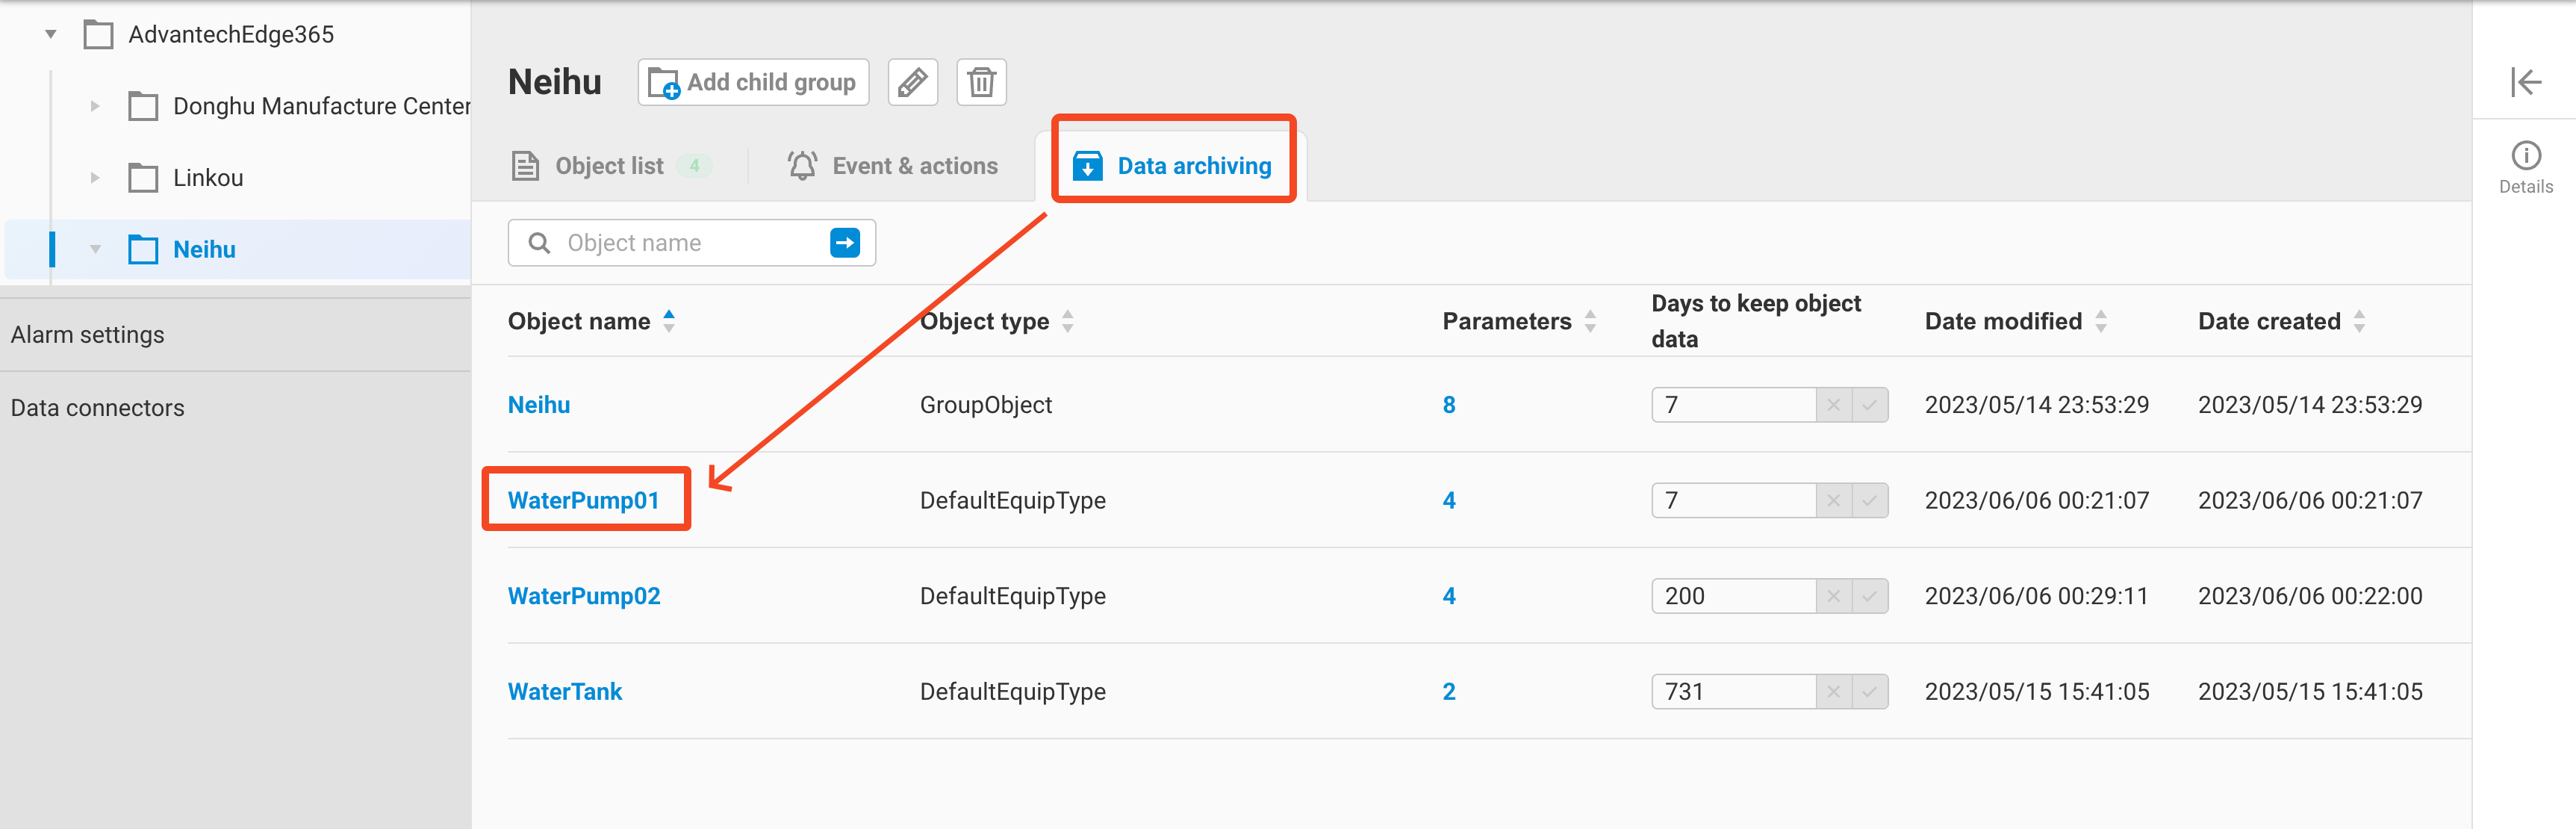The height and width of the screenshot is (829, 2576).
Task: Click Add child group button
Action: (753, 82)
